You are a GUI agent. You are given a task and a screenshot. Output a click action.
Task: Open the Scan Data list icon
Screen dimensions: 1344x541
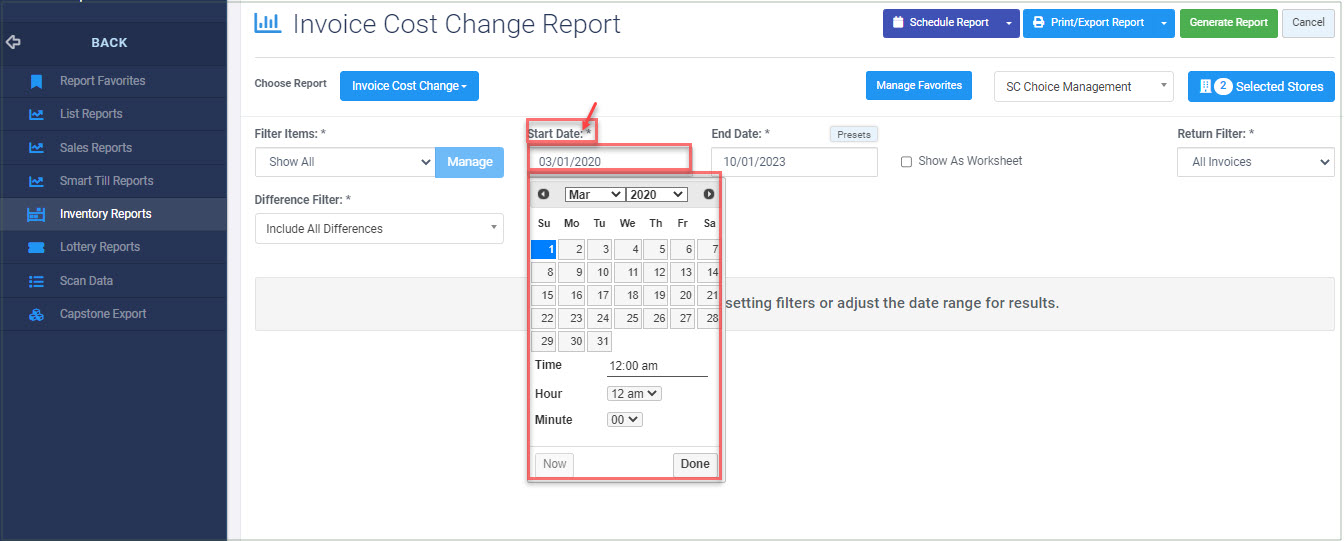[36, 281]
